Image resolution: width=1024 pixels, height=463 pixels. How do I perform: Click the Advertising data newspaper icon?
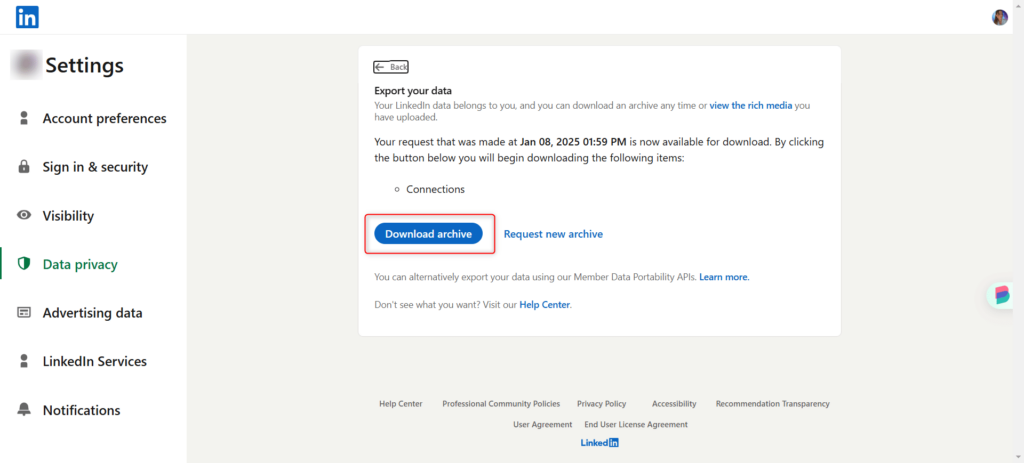24,313
